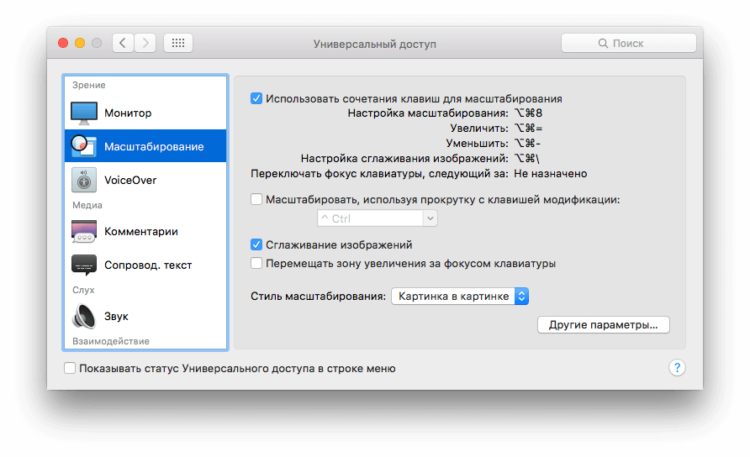750x457 pixels.
Task: Check Перемещать зону увеличения за фокусом клавиатуры
Action: click(x=256, y=263)
